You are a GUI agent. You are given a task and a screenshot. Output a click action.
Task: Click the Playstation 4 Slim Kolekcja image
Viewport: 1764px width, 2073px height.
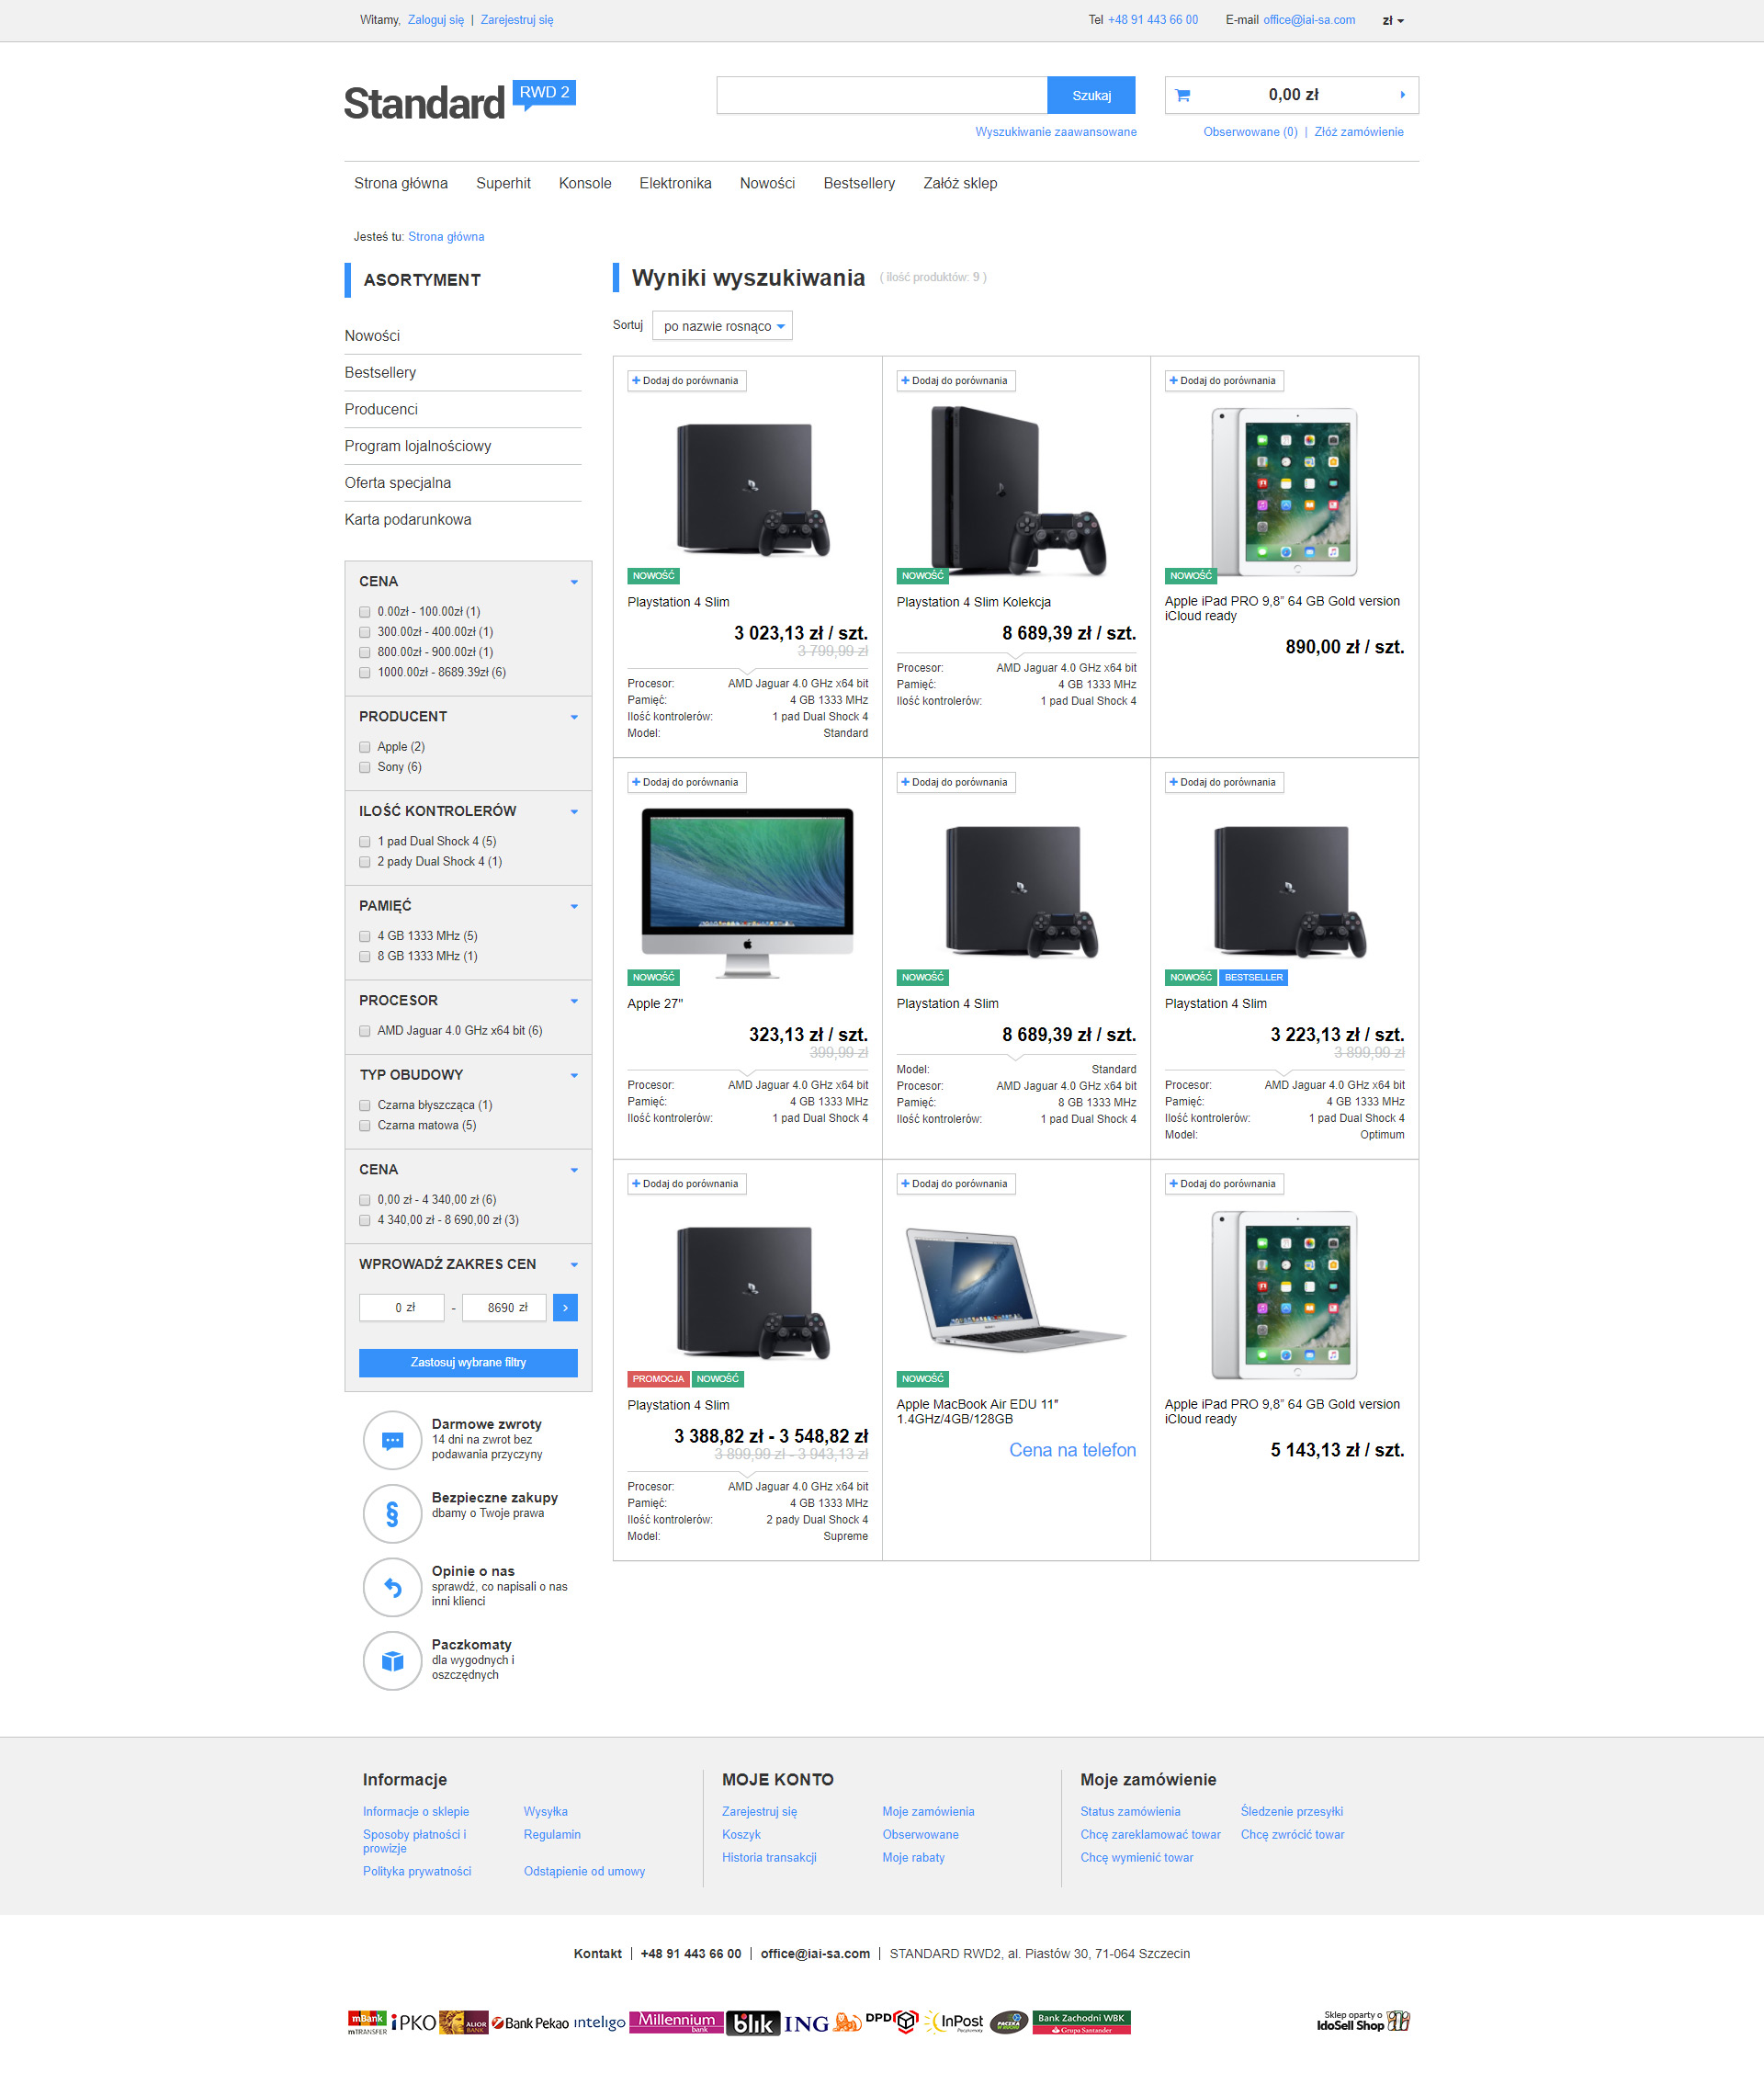click(x=1016, y=490)
